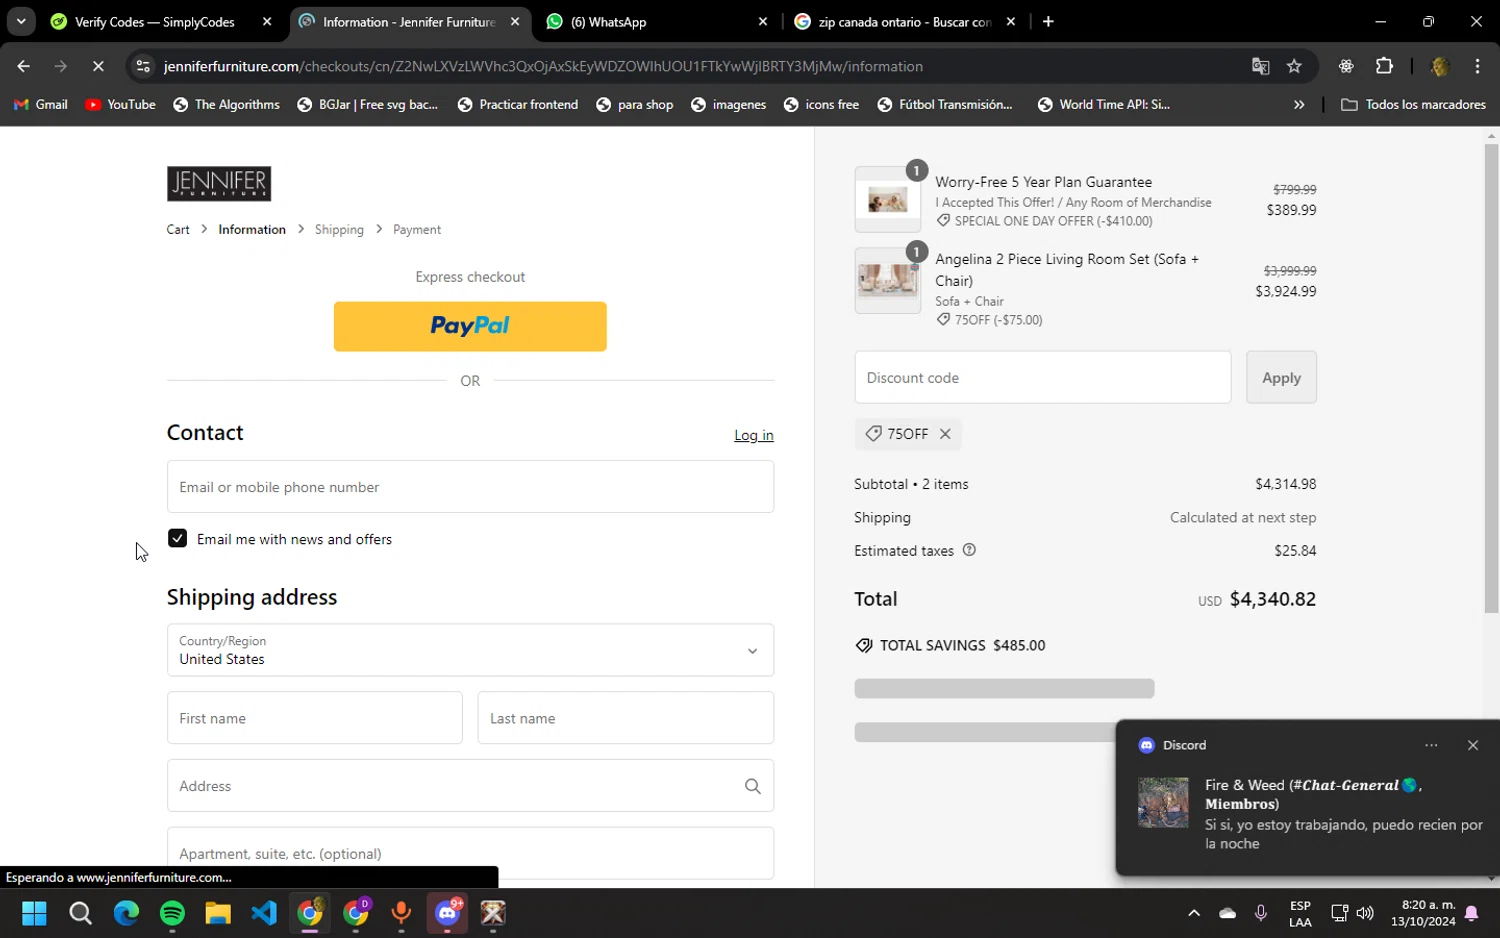
Task: Remove the 75OFF discount tag
Action: (x=945, y=434)
